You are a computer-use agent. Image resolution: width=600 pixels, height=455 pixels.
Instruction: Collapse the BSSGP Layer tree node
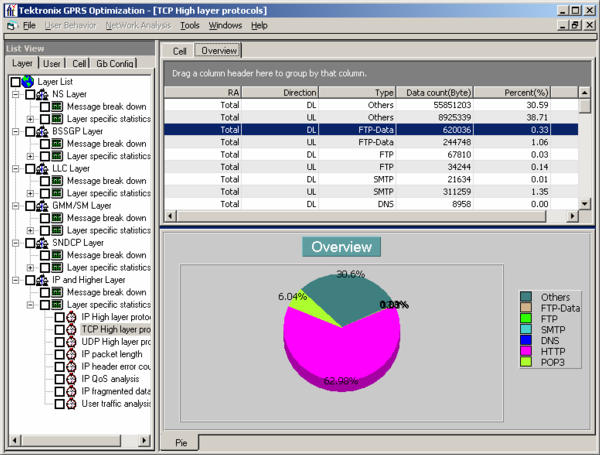(x=16, y=131)
